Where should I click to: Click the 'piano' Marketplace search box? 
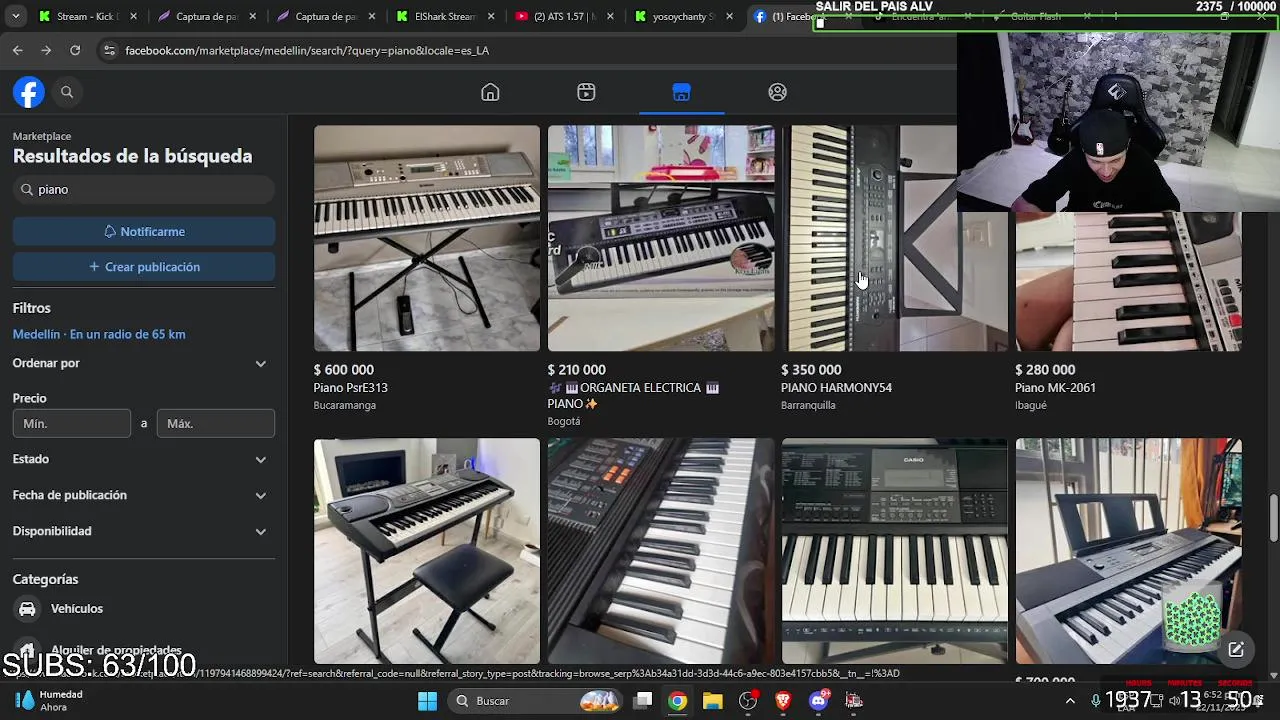click(144, 189)
